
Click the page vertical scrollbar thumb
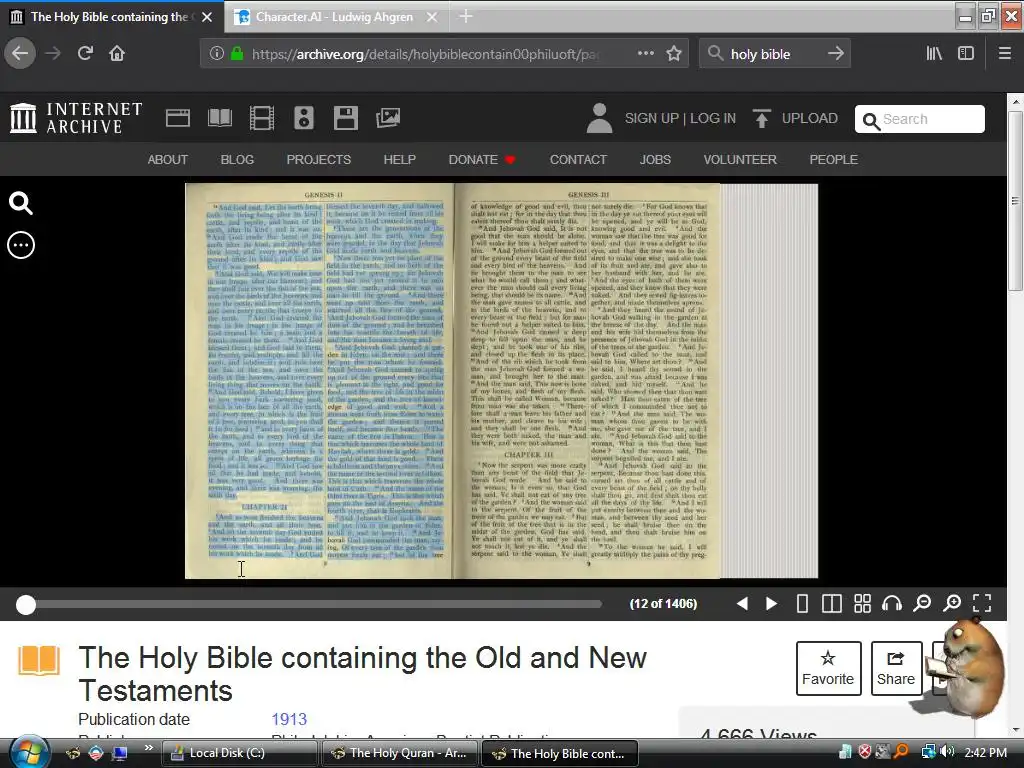pos(1015,200)
